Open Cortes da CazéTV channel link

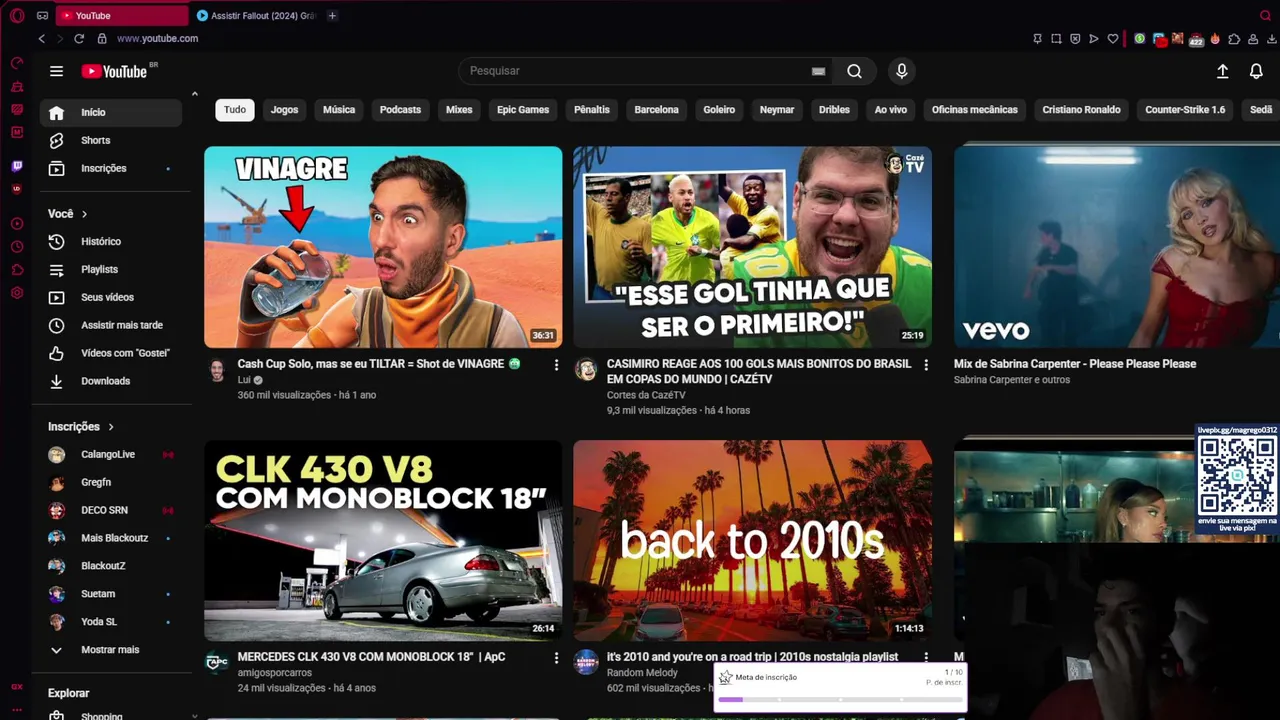[646, 395]
